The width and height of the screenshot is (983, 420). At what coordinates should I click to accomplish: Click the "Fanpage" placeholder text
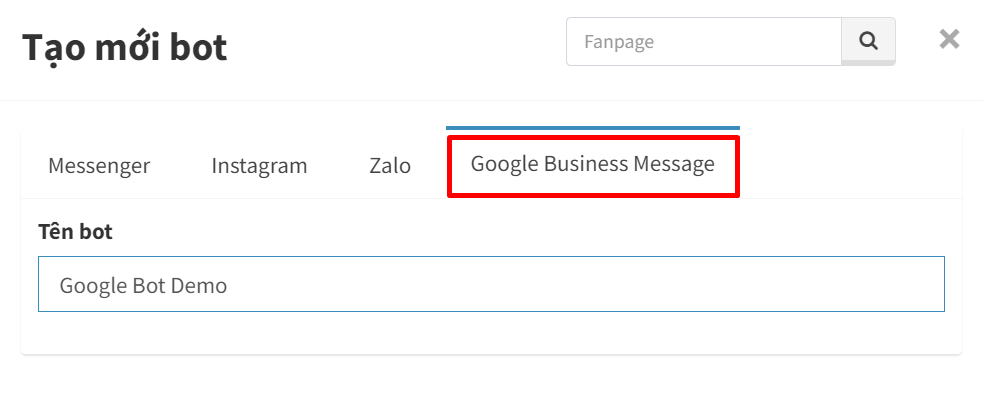(619, 42)
